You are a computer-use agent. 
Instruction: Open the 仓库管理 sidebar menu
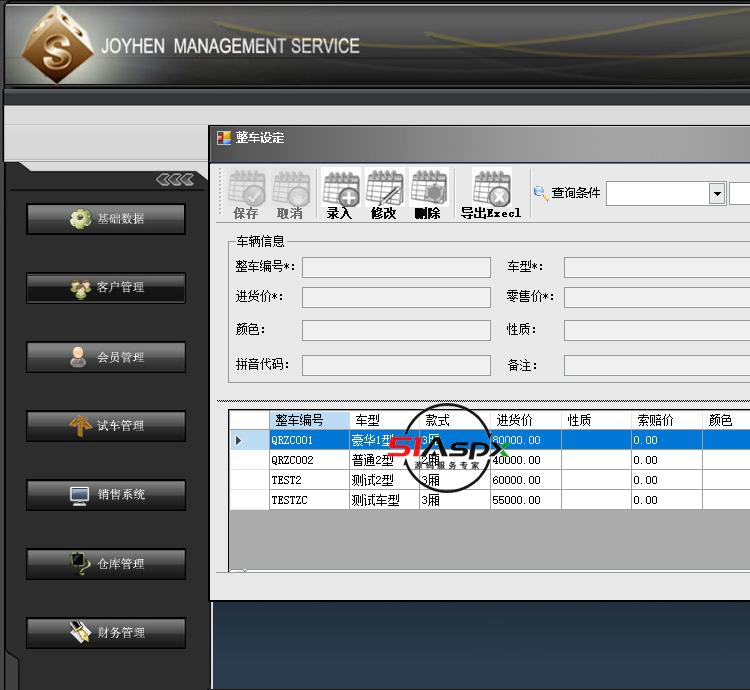pos(106,564)
